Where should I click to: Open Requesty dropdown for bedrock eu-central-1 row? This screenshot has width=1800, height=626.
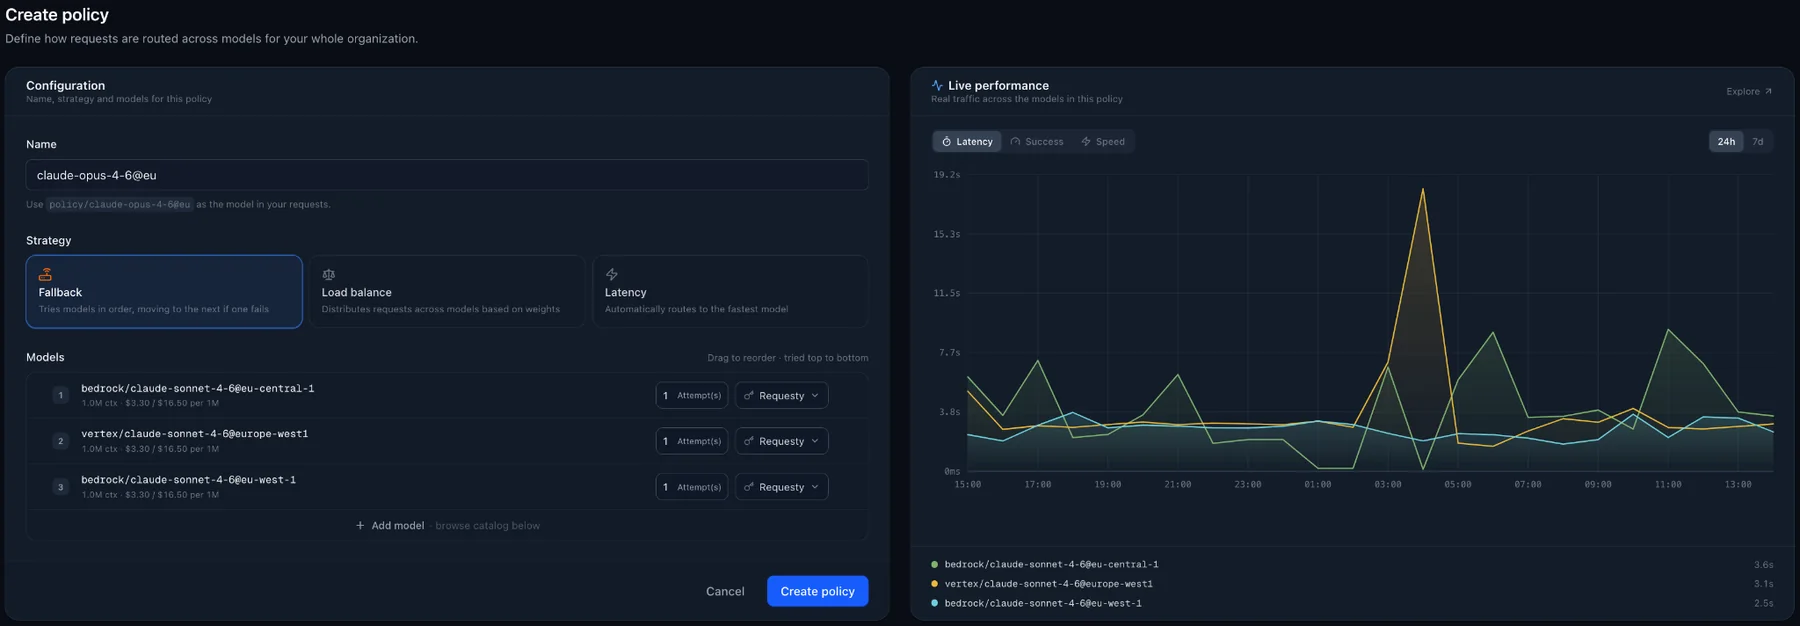[x=781, y=396]
